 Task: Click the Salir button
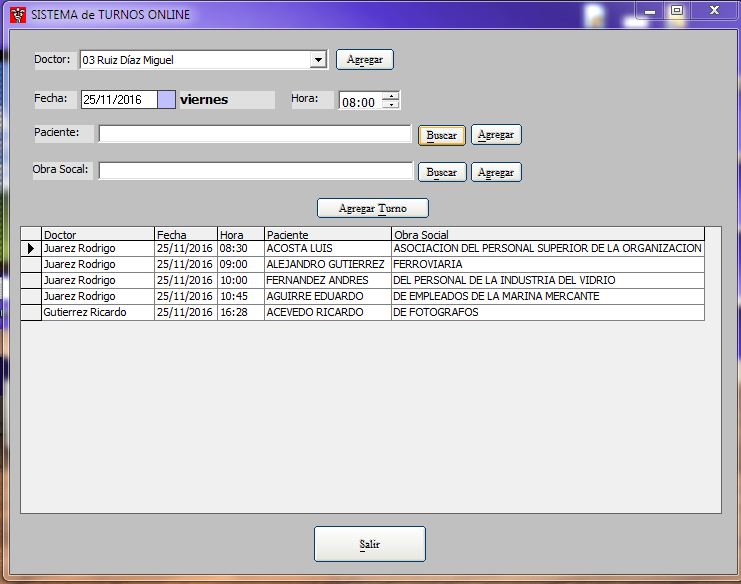click(x=370, y=544)
